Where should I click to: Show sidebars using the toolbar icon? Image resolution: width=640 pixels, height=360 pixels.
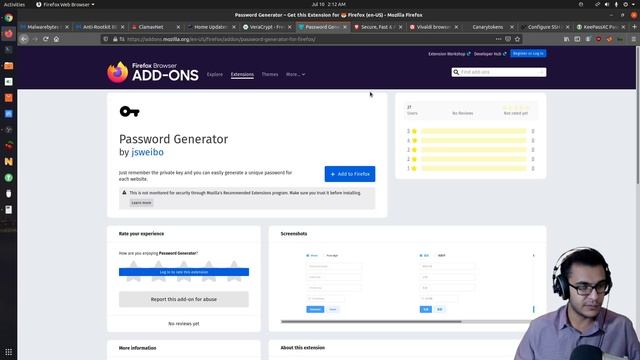point(577,39)
